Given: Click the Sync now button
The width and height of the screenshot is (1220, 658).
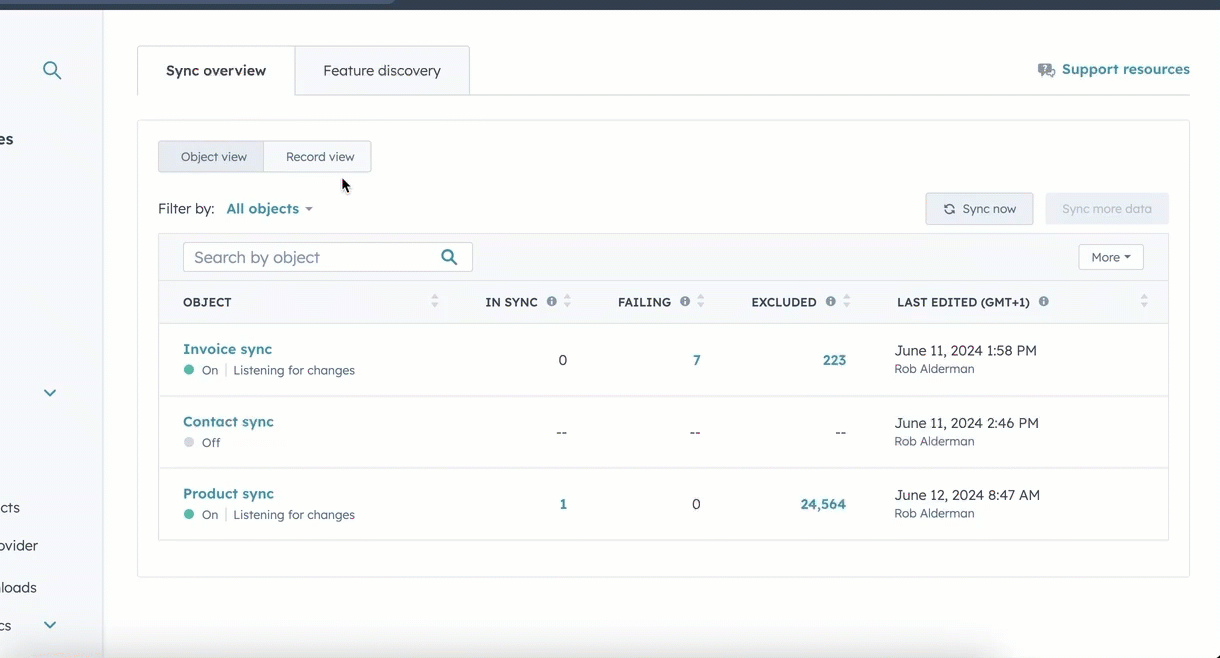Looking at the screenshot, I should coord(979,209).
